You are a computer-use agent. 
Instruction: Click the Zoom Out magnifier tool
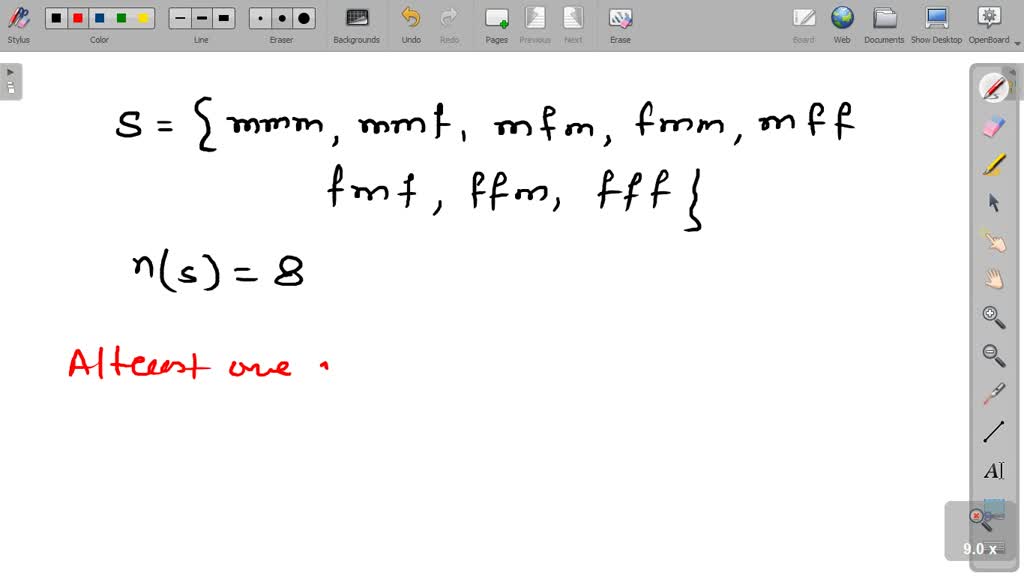[x=993, y=355]
